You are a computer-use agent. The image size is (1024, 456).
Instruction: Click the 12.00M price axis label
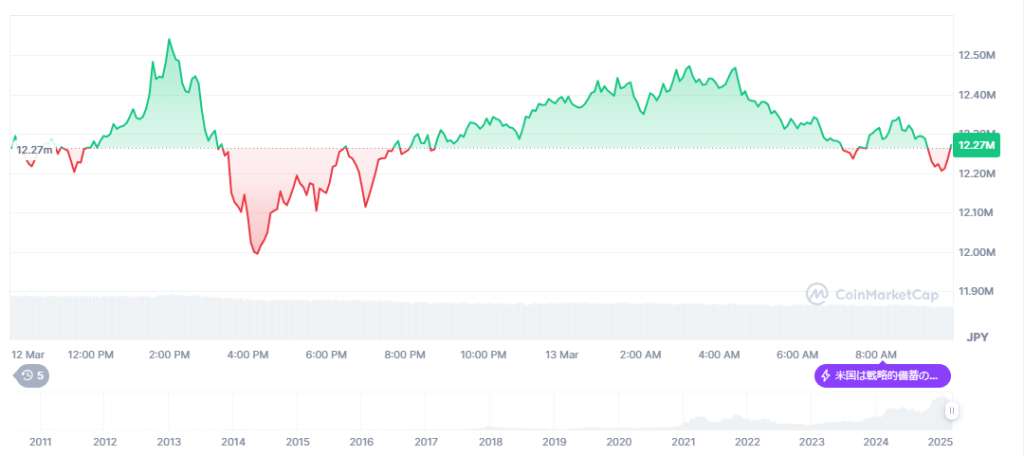pos(977,252)
